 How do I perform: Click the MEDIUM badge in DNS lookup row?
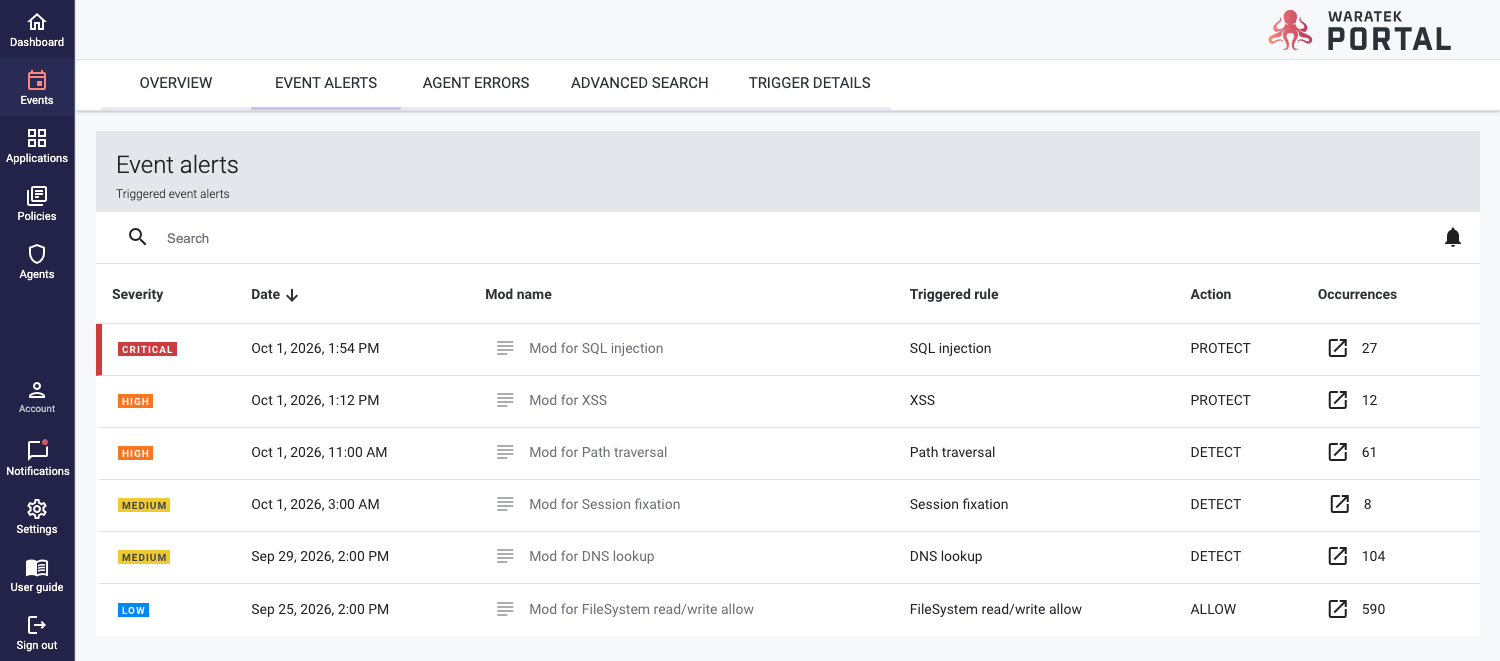[x=144, y=557]
